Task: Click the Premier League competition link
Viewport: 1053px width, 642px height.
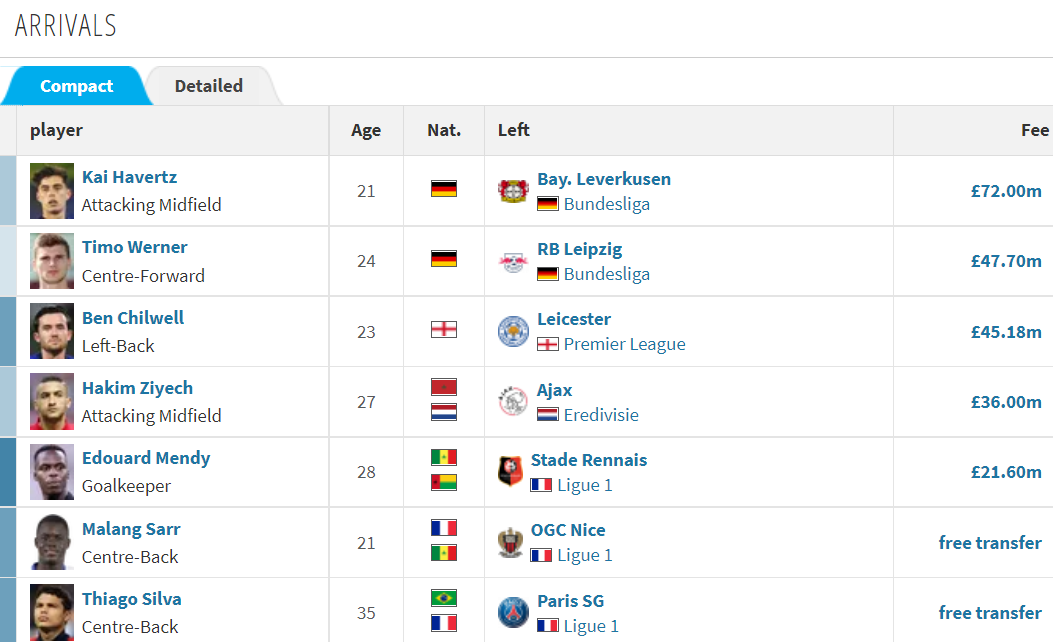Action: pos(625,345)
